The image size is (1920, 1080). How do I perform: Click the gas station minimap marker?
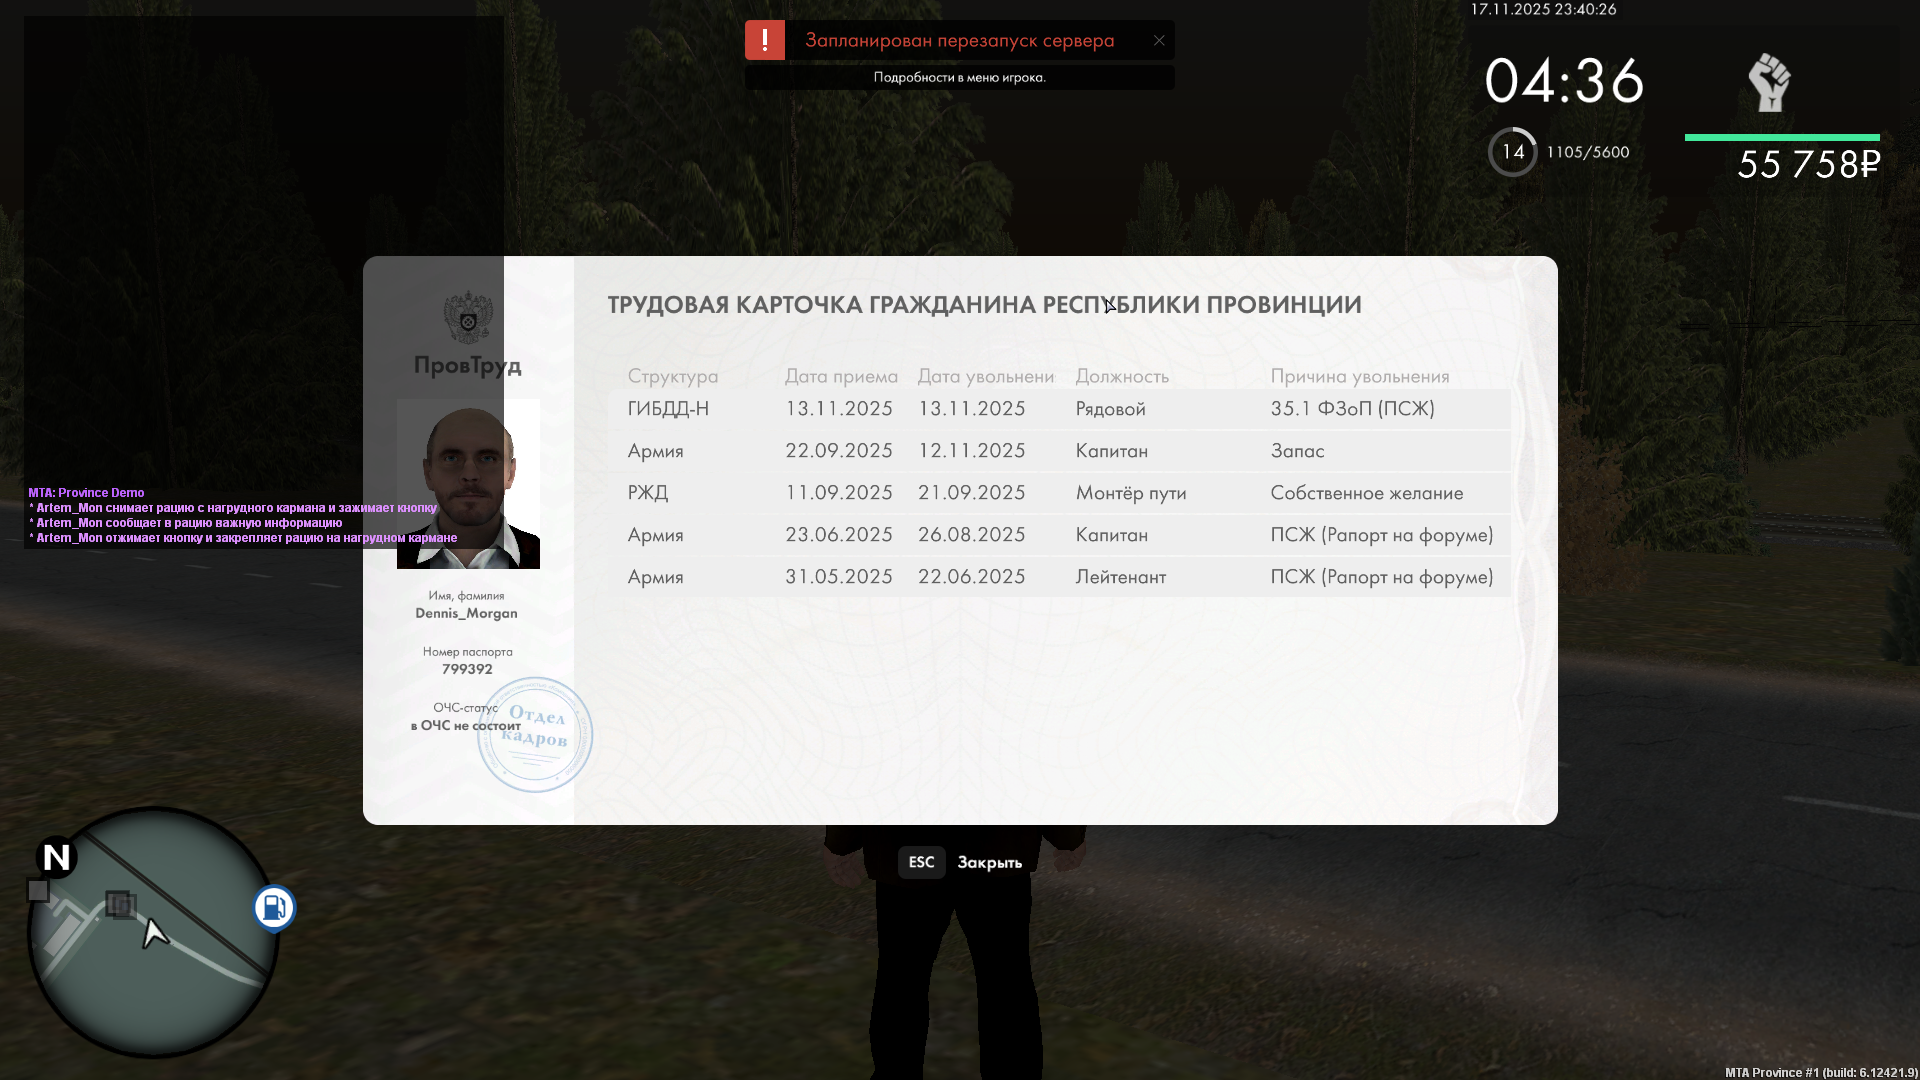[273, 908]
